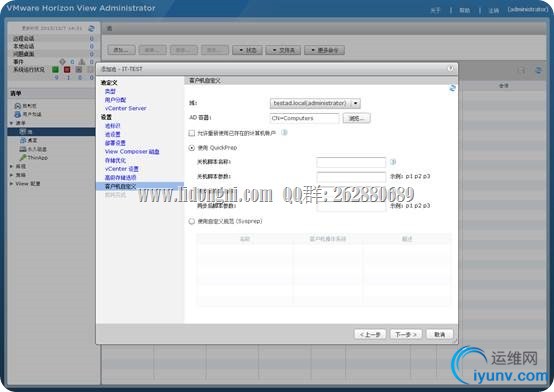
Task: Click the 客户机操作系统 guest OS column header
Action: 328,239
